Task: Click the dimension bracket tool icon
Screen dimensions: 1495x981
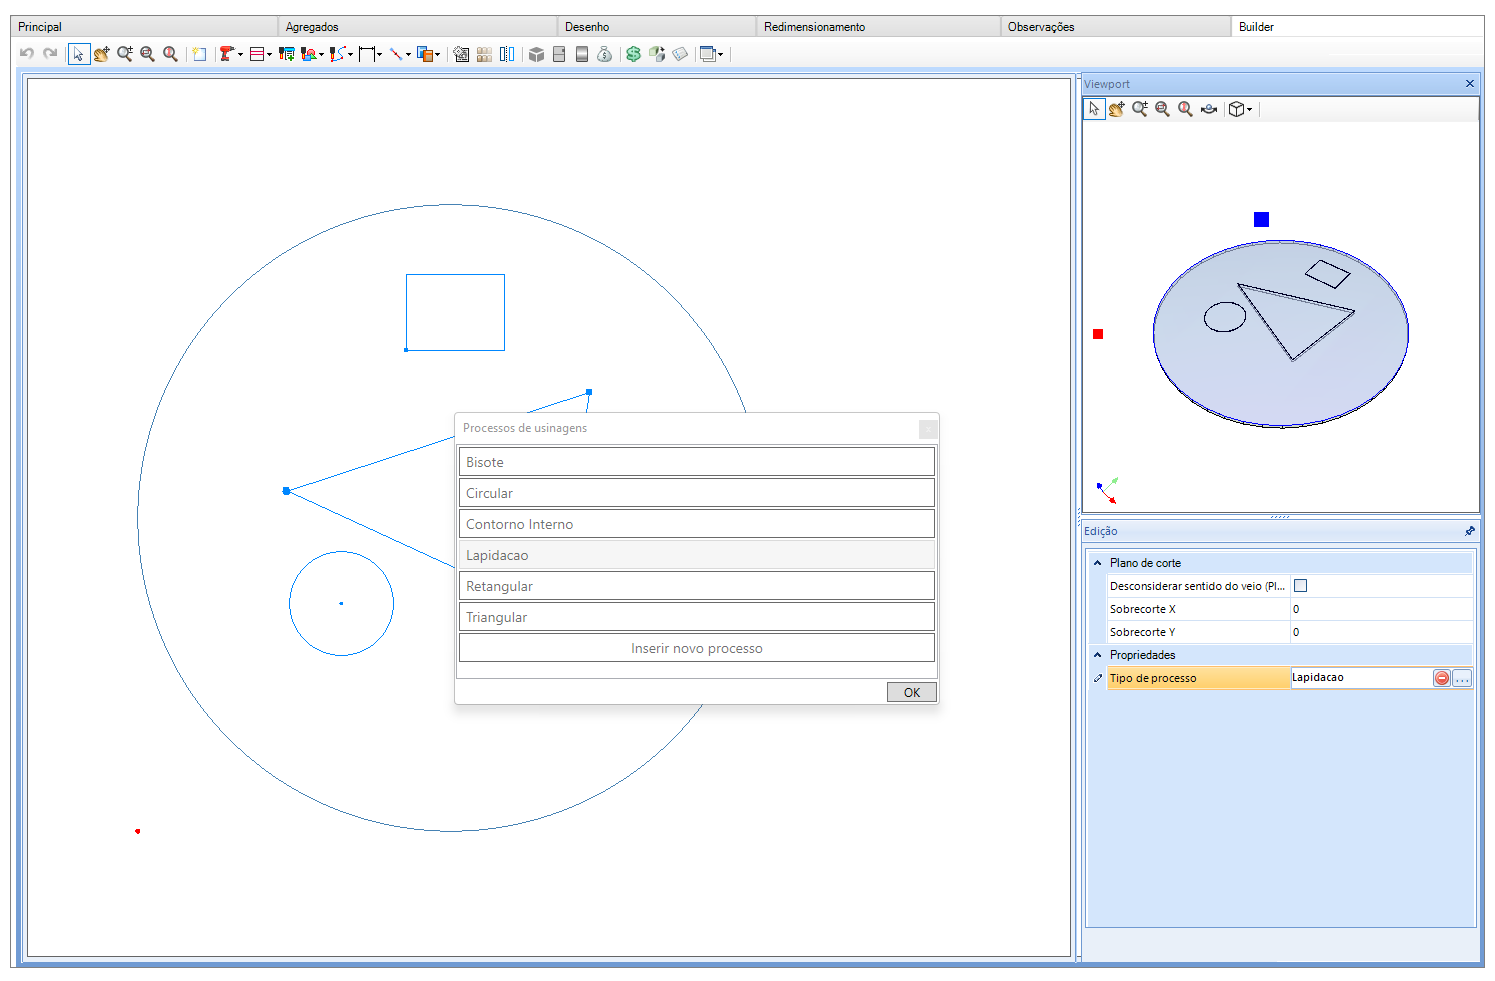Action: [x=367, y=54]
